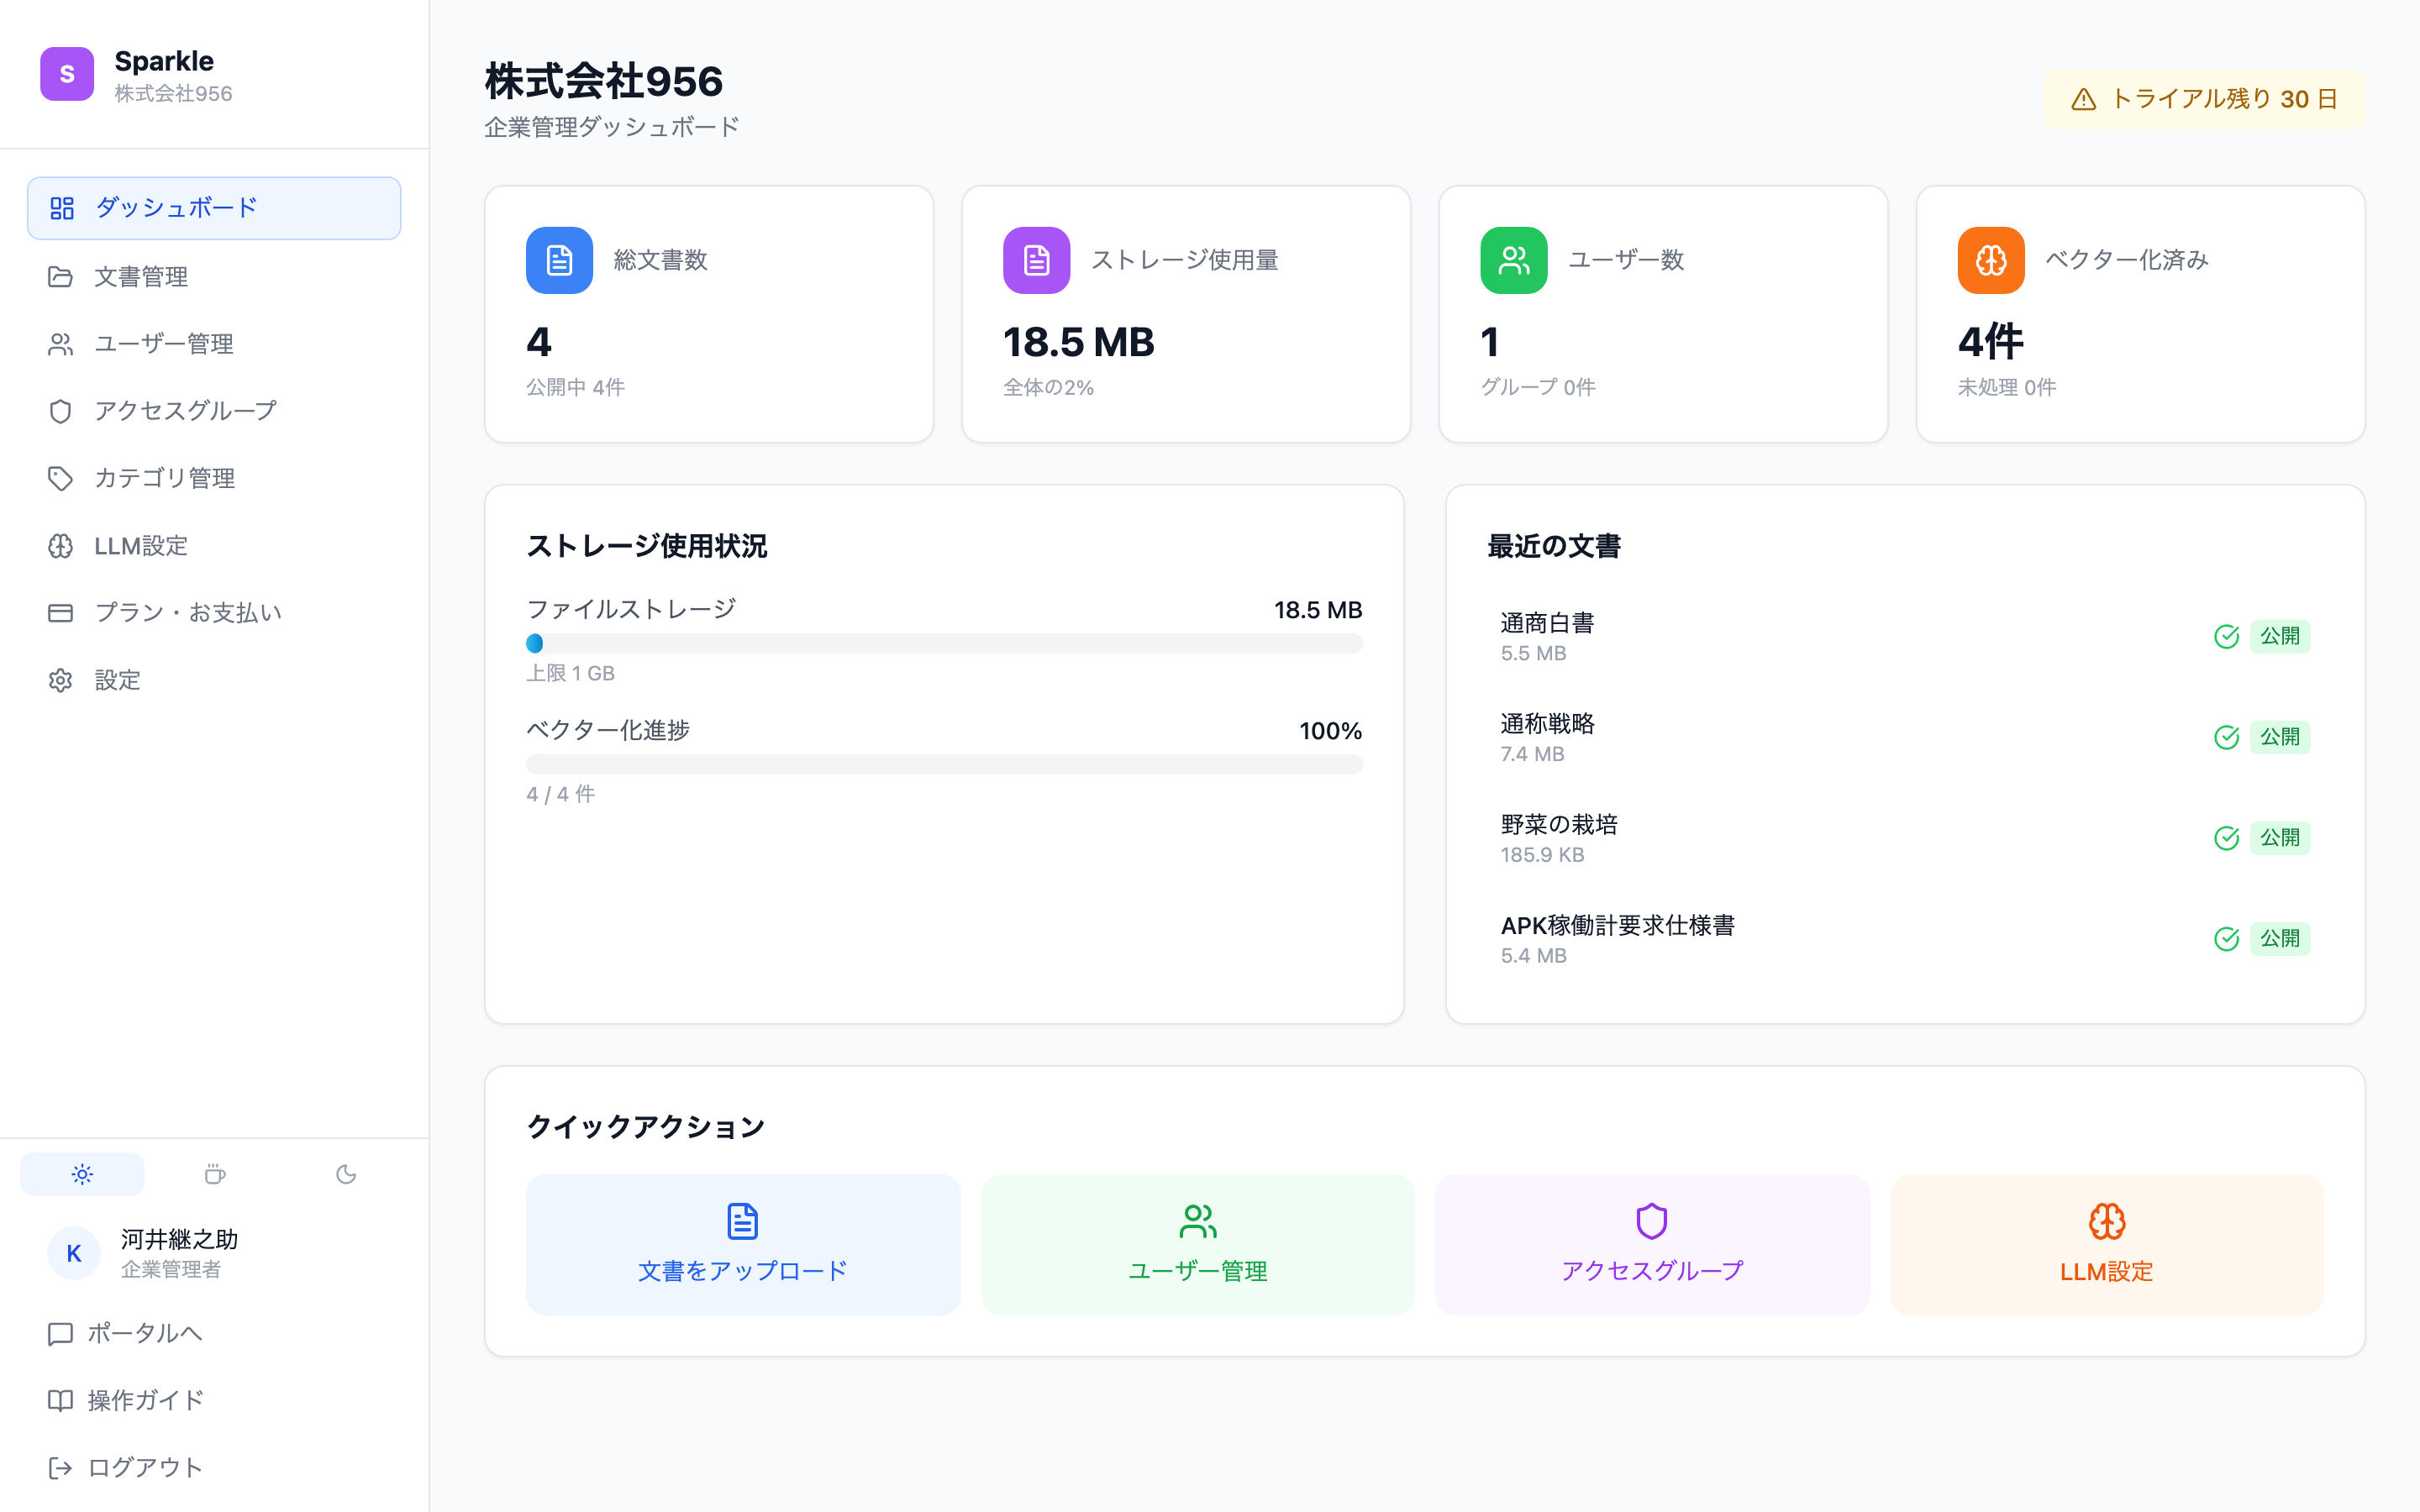This screenshot has width=2420, height=1512.
Task: Click the check icon beside 野菜の栽培
Action: point(2226,838)
